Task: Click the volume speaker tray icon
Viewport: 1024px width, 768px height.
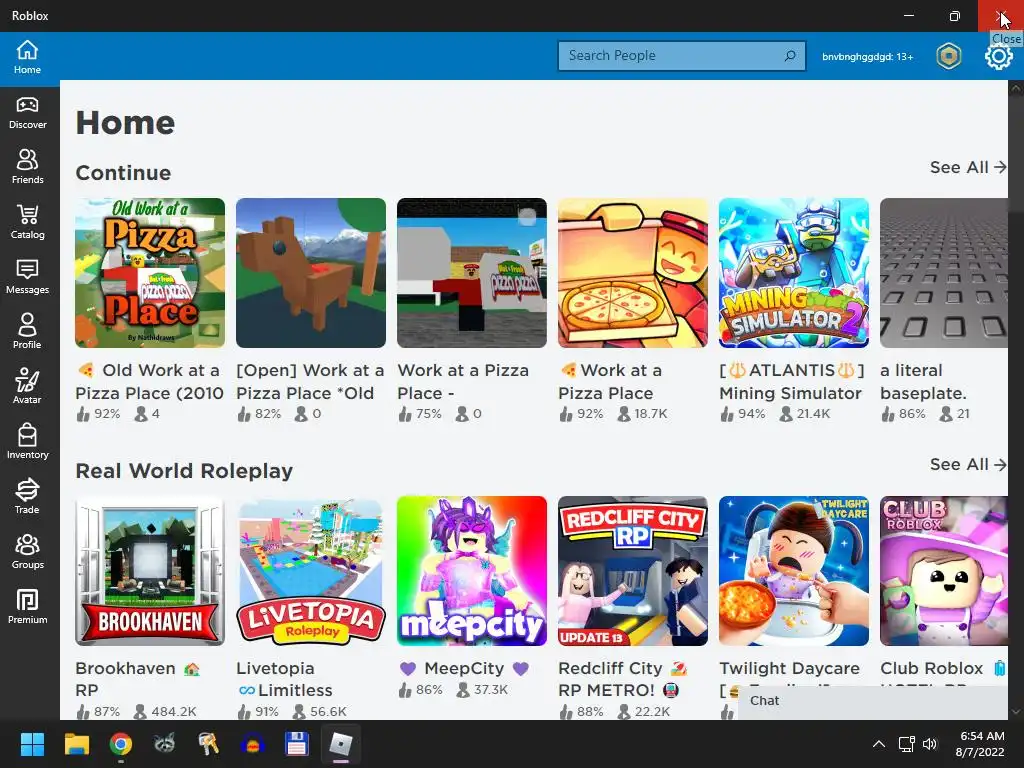Action: pos(930,744)
